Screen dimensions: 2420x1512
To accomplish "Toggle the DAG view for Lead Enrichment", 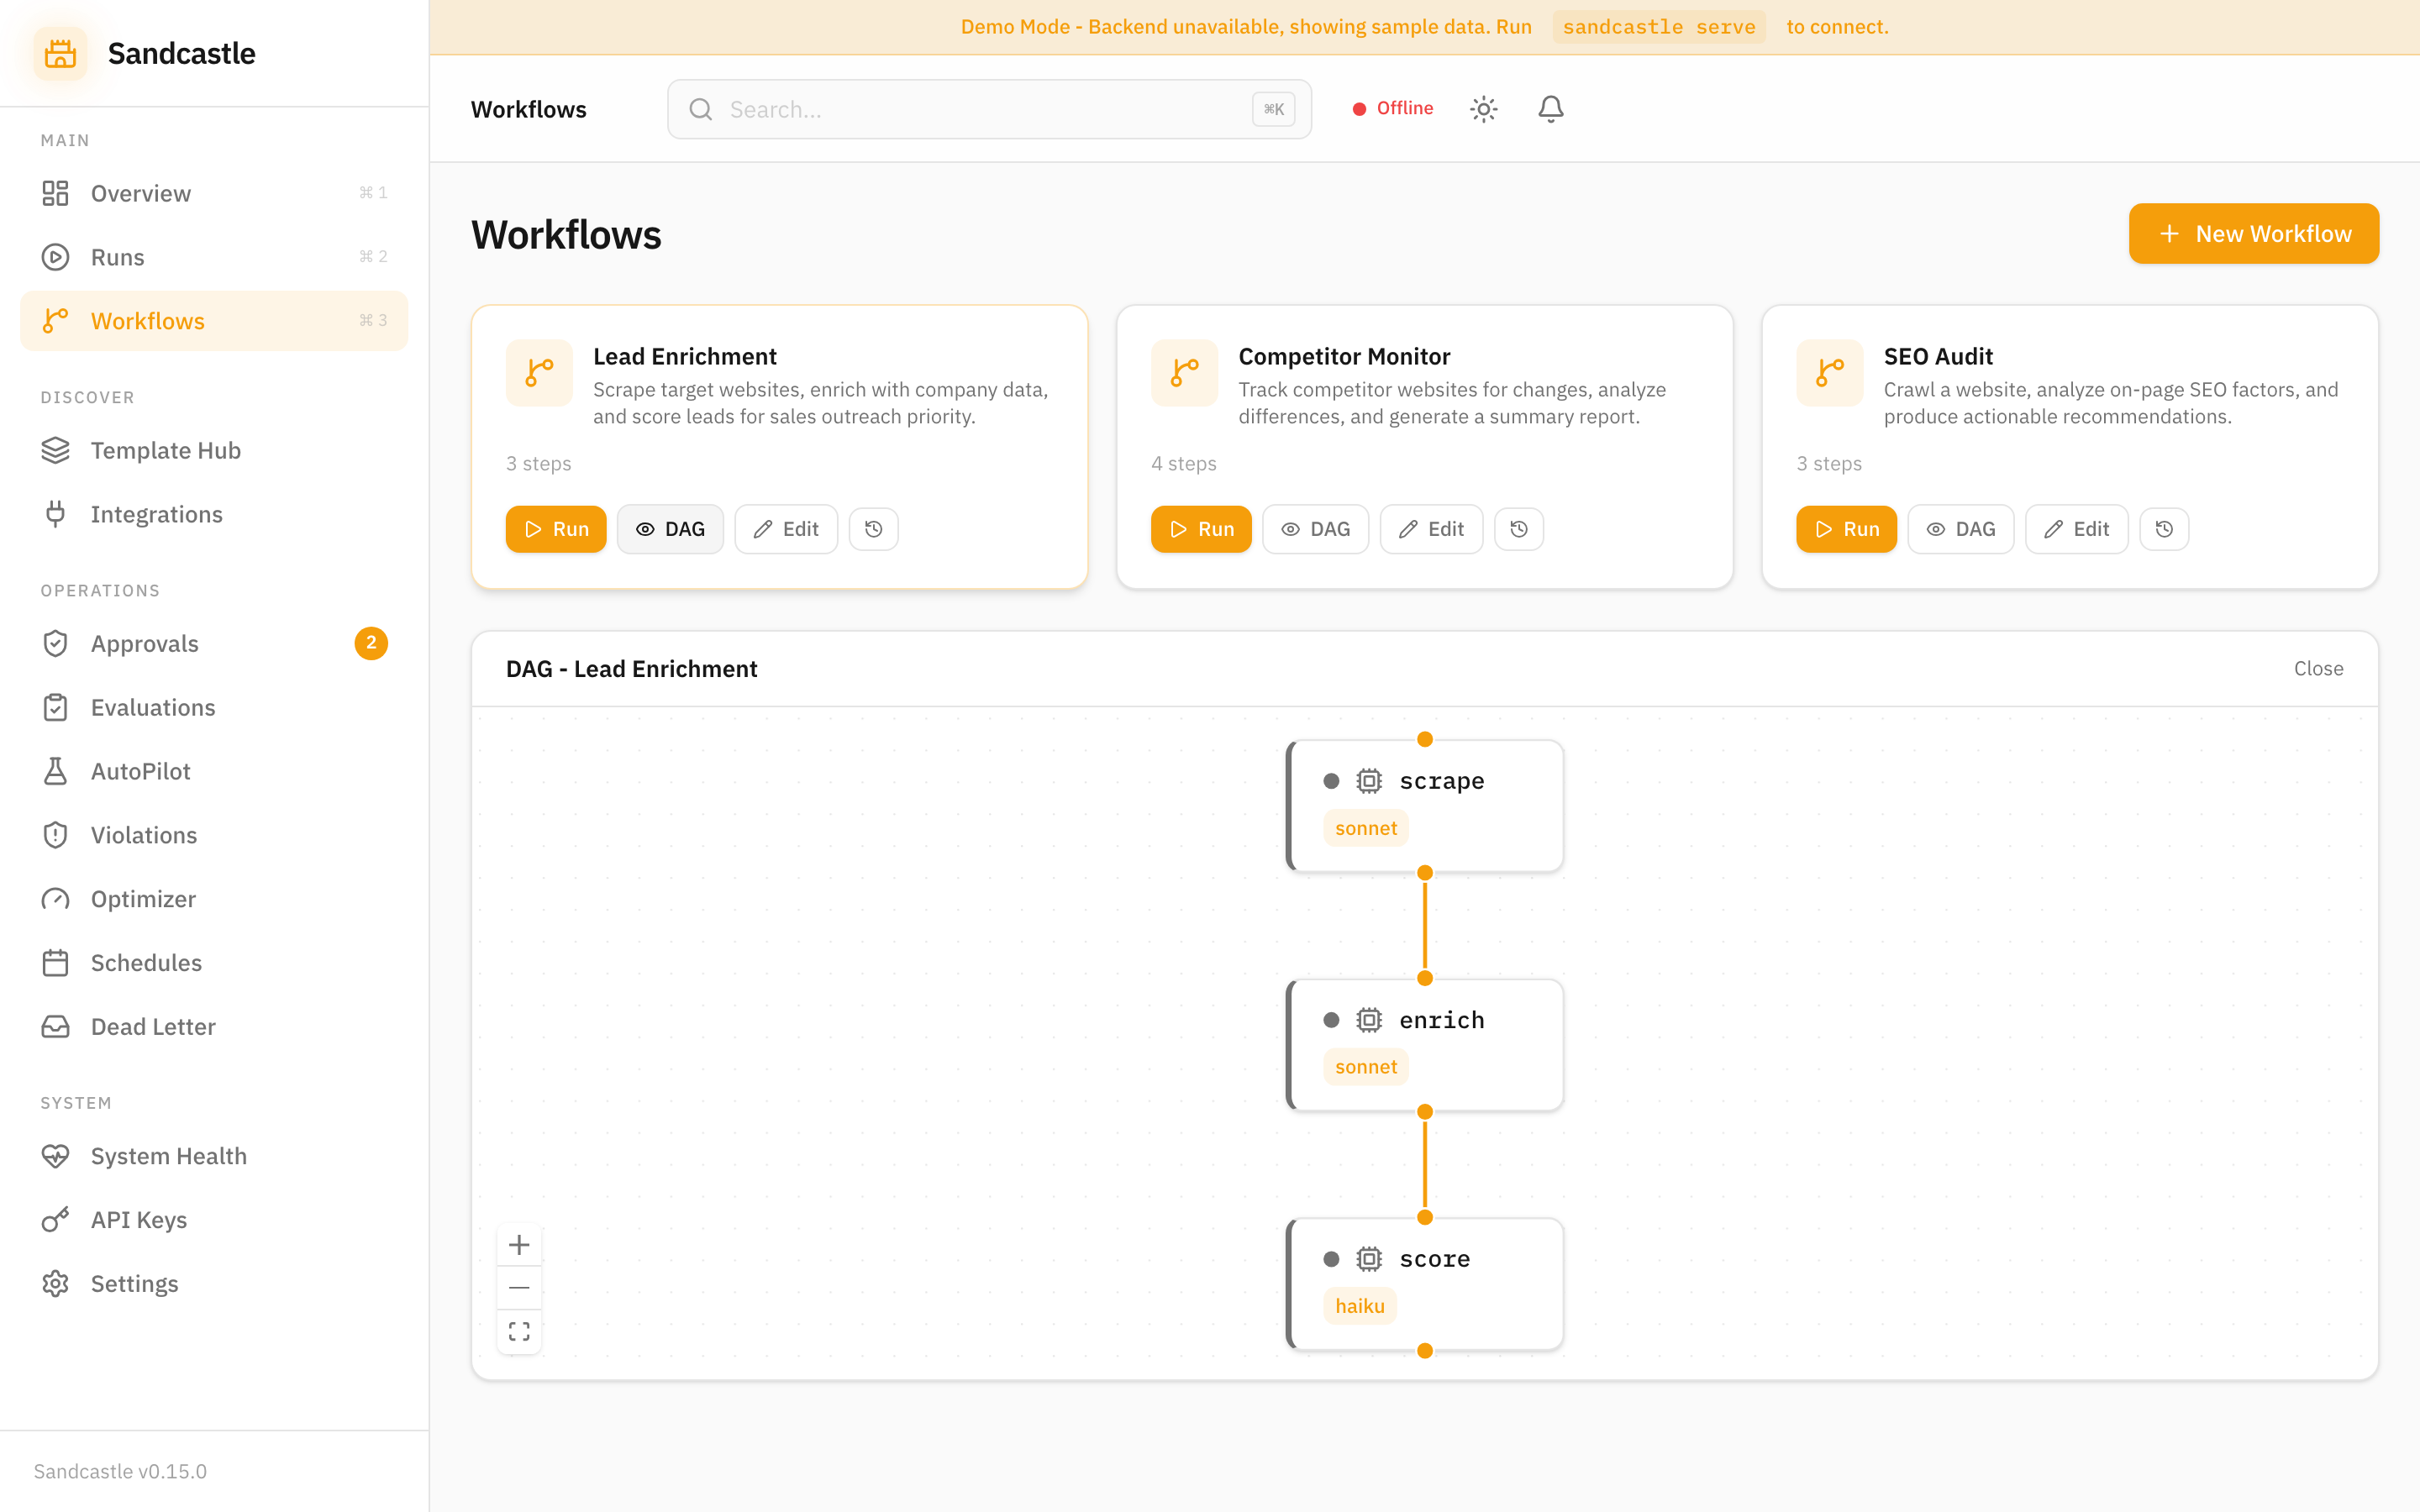I will (670, 529).
